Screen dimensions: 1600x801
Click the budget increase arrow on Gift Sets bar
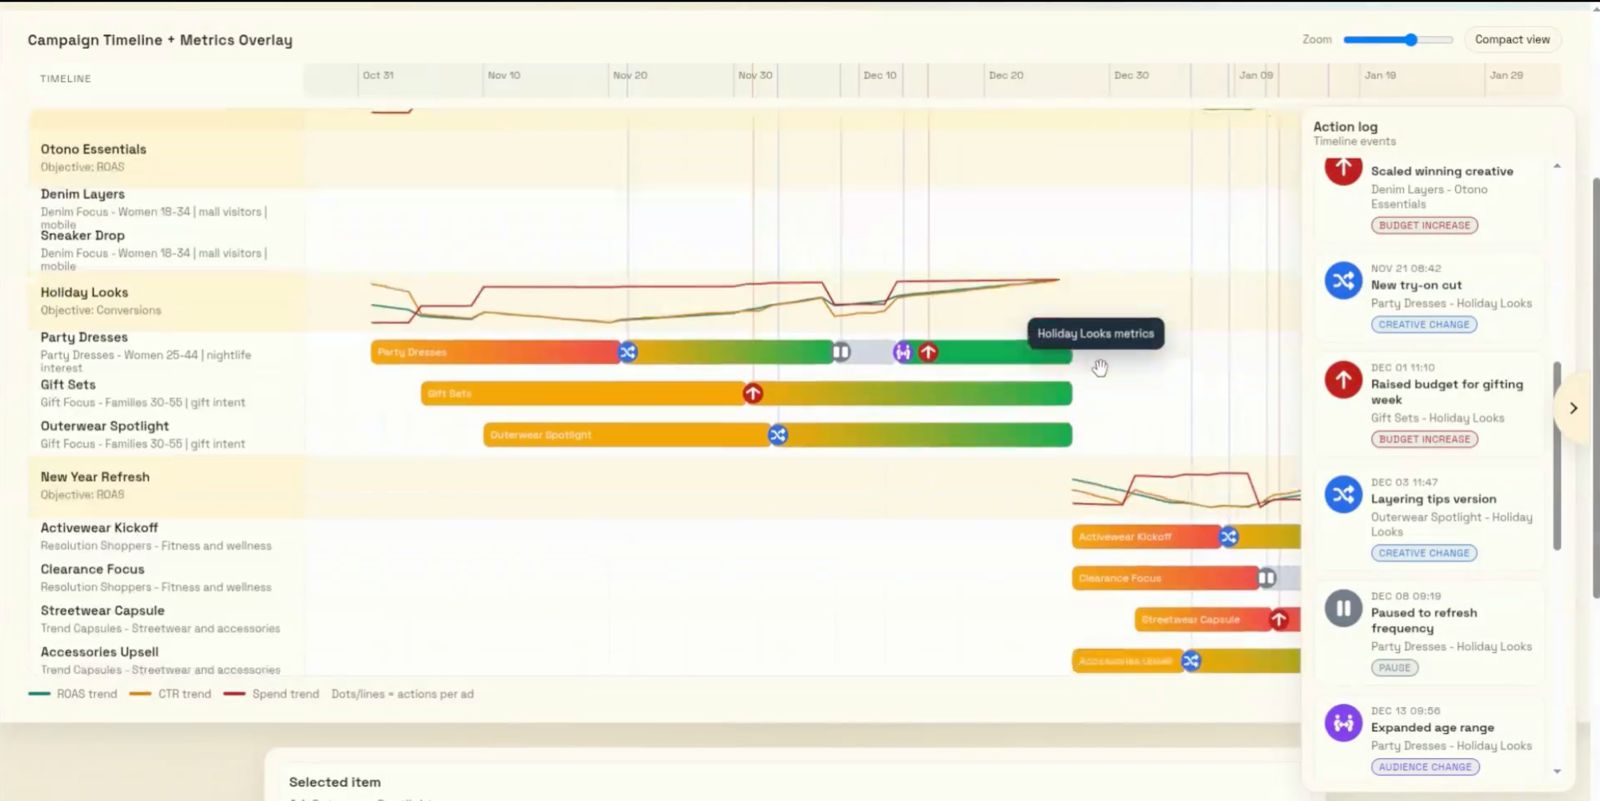(x=753, y=394)
